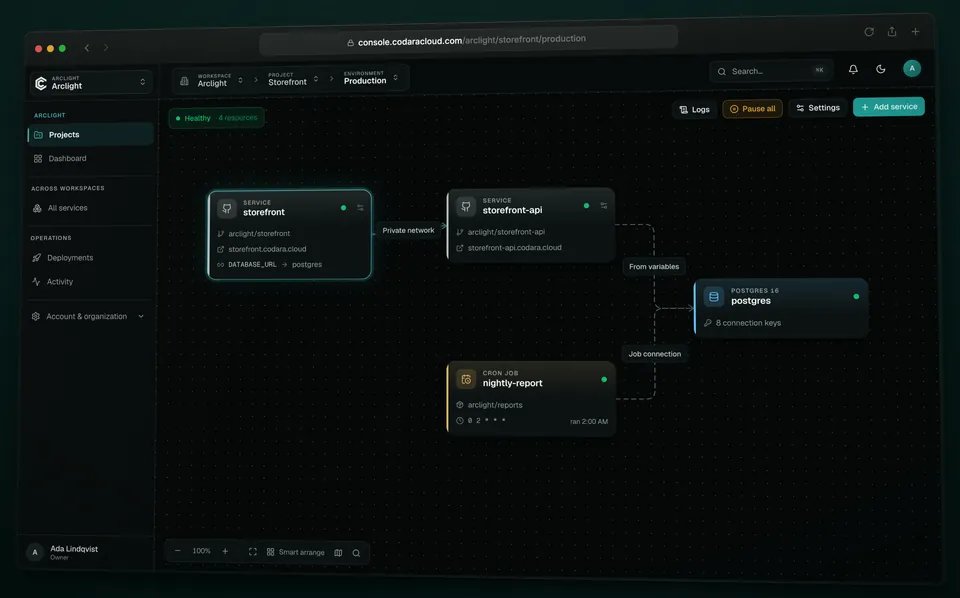Screen dimensions: 960x598
Task: Click the canvas search magnifier icon
Action: (x=356, y=553)
